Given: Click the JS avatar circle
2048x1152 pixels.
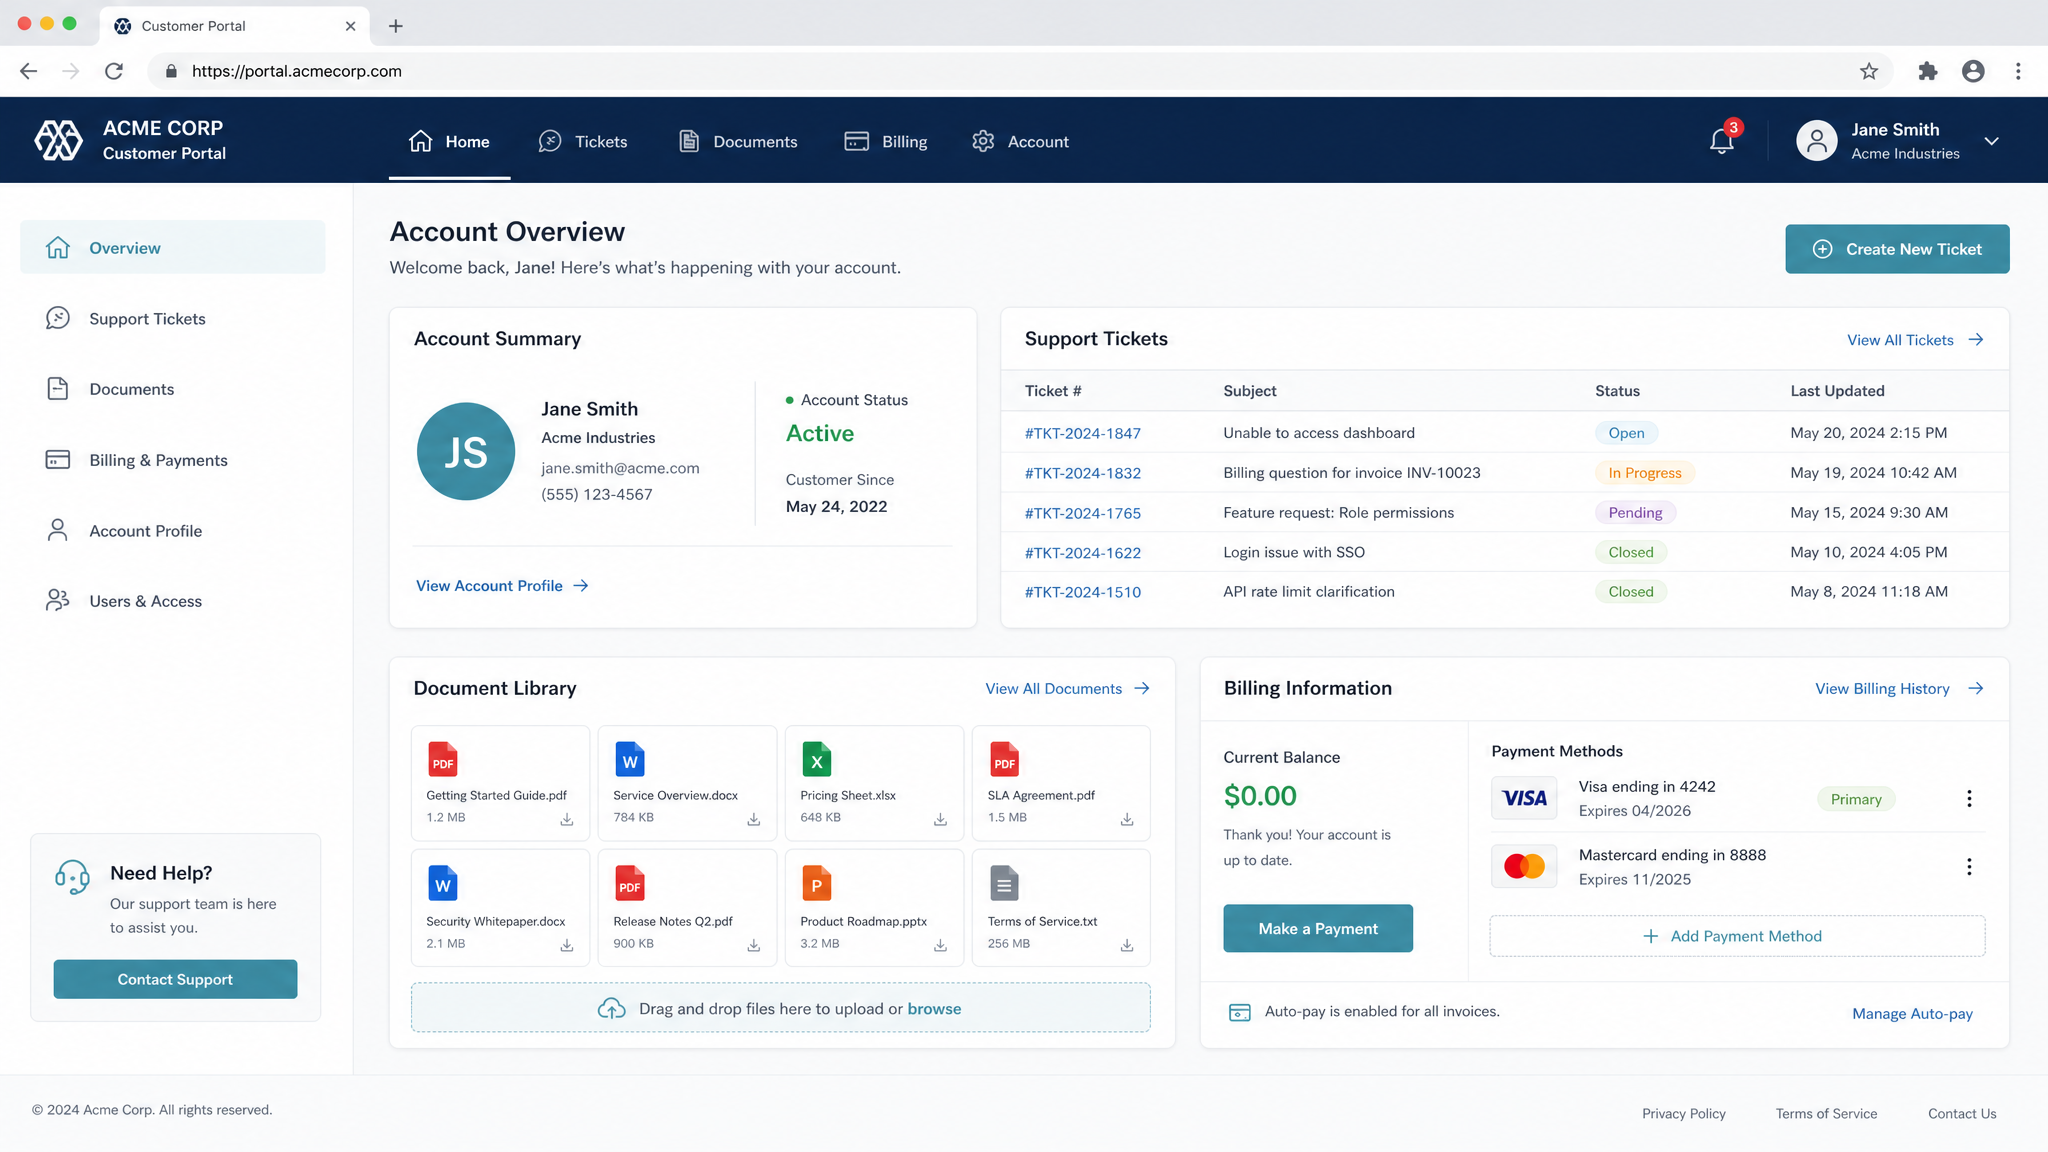Looking at the screenshot, I should [x=466, y=452].
